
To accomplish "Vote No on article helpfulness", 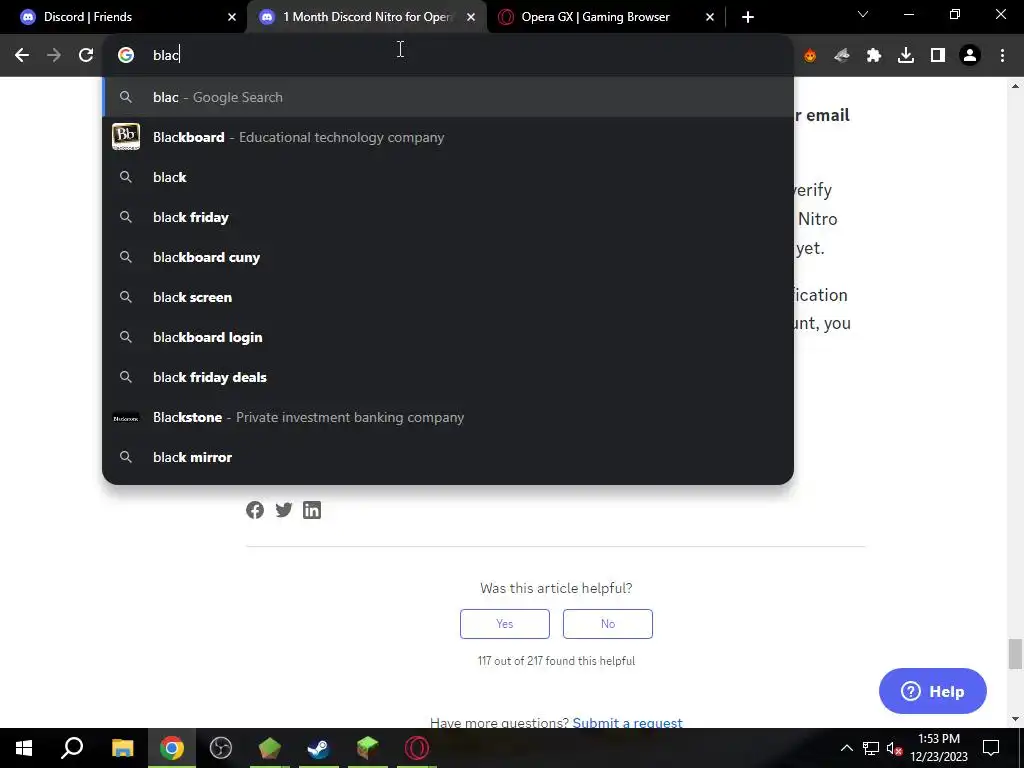I will click(608, 624).
